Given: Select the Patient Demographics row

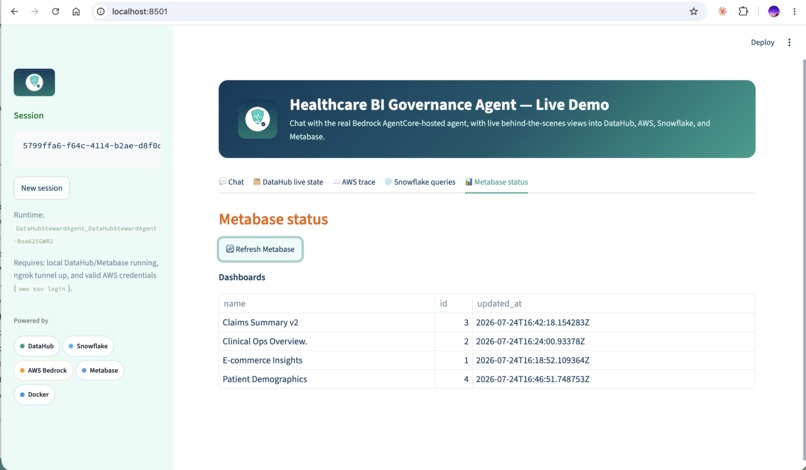Looking at the screenshot, I should tap(487, 379).
